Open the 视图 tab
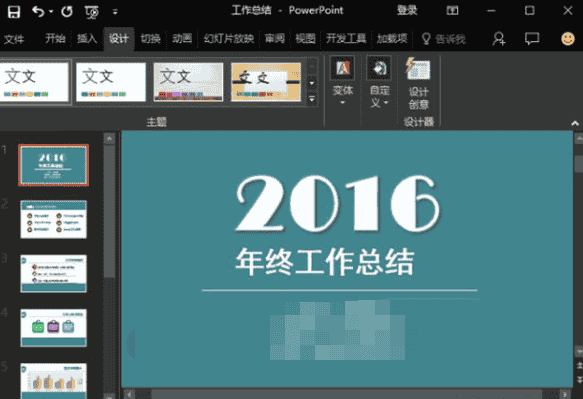 pos(305,38)
